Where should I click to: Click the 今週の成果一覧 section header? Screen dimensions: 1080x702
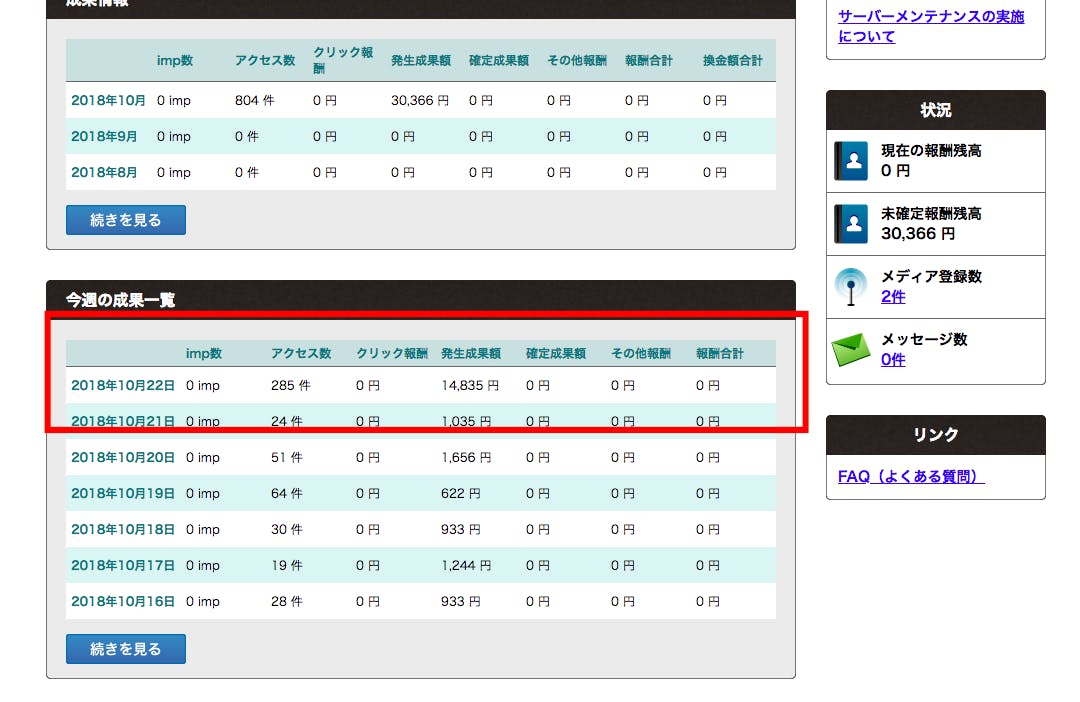(x=120, y=299)
